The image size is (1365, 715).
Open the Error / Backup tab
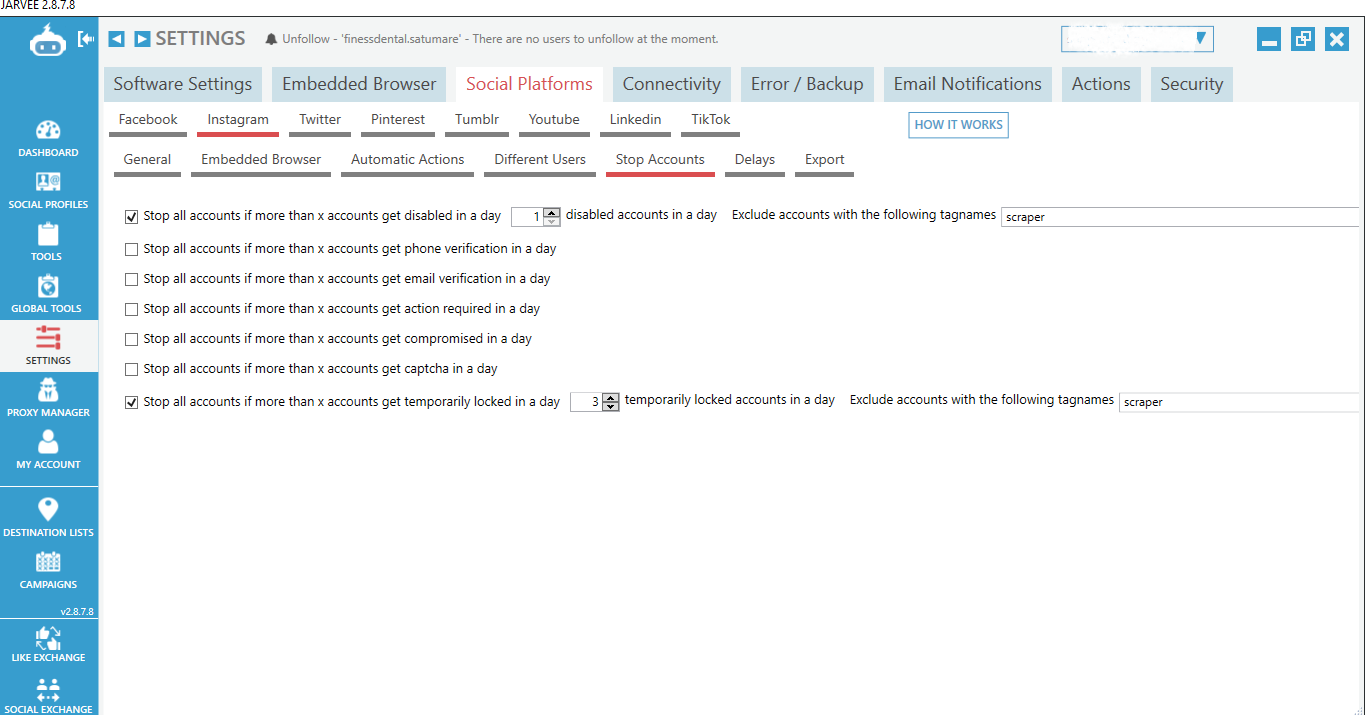tap(807, 84)
